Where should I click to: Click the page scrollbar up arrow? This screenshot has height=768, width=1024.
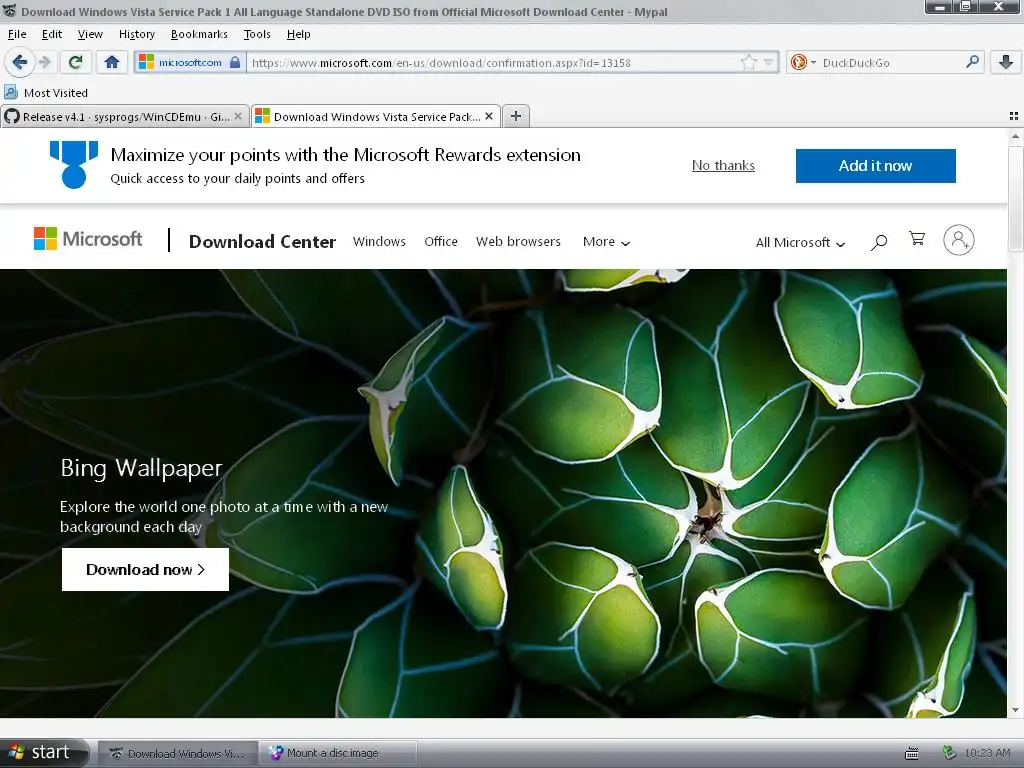(1015, 136)
